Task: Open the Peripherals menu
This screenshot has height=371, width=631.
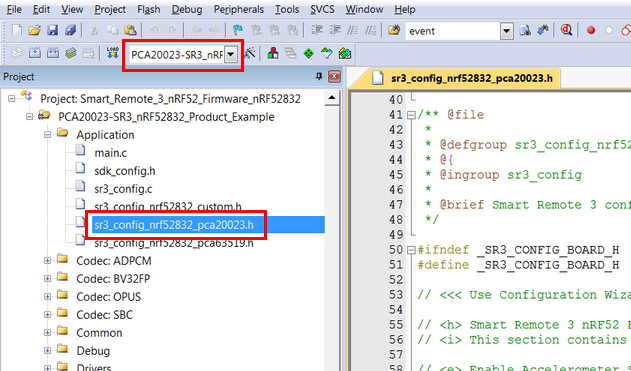Action: [239, 9]
